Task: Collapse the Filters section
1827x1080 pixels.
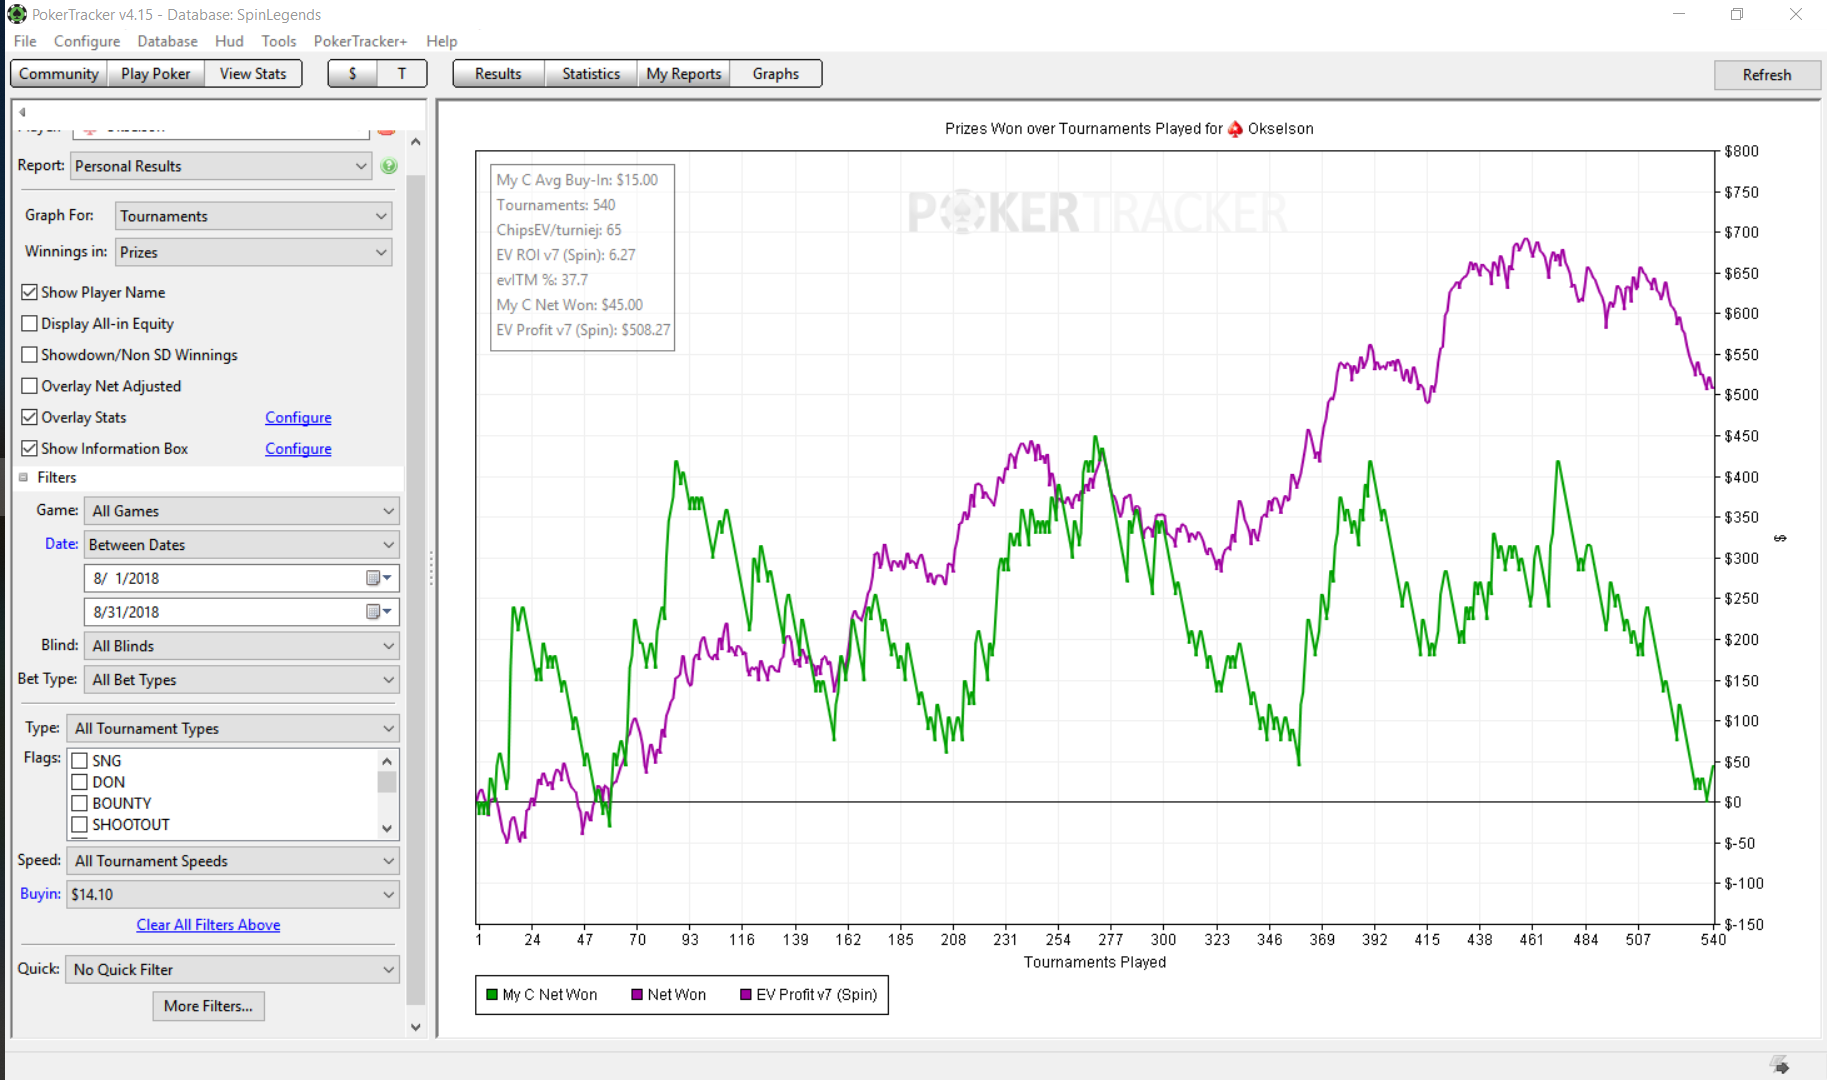Action: (23, 478)
